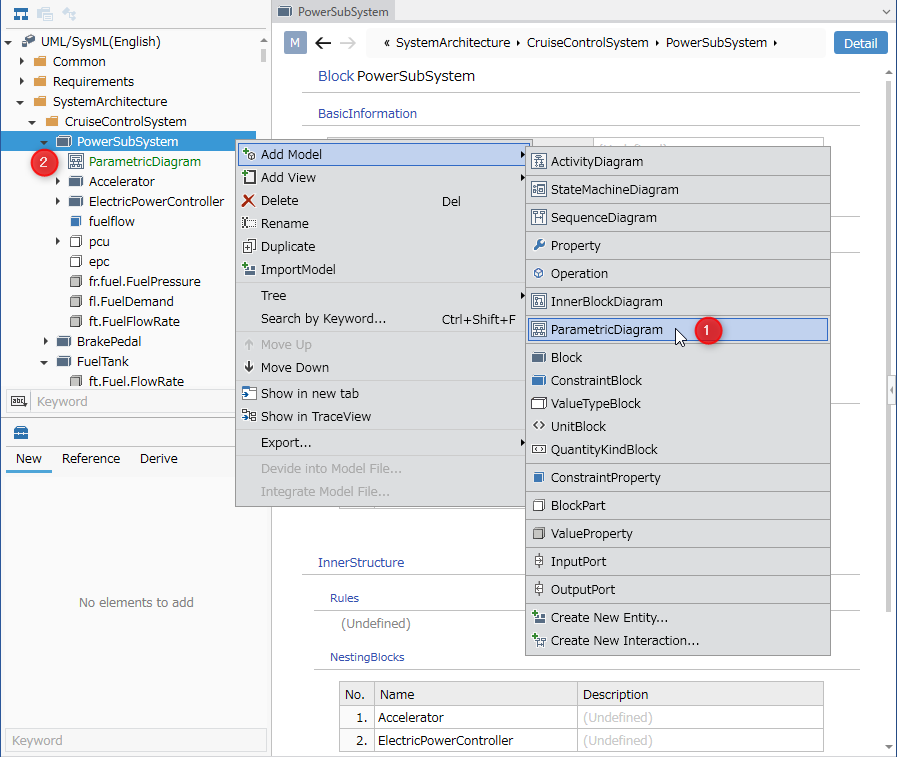Click the ConstraintBlock icon in submenu
This screenshot has height=757, width=897.
pos(538,381)
